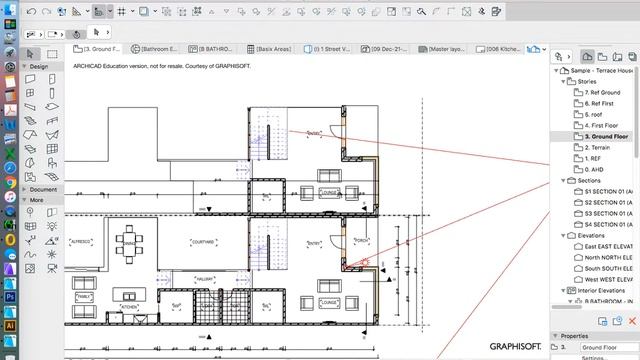Select the Spline tool
The image size is (640, 360).
(x=30, y=255)
